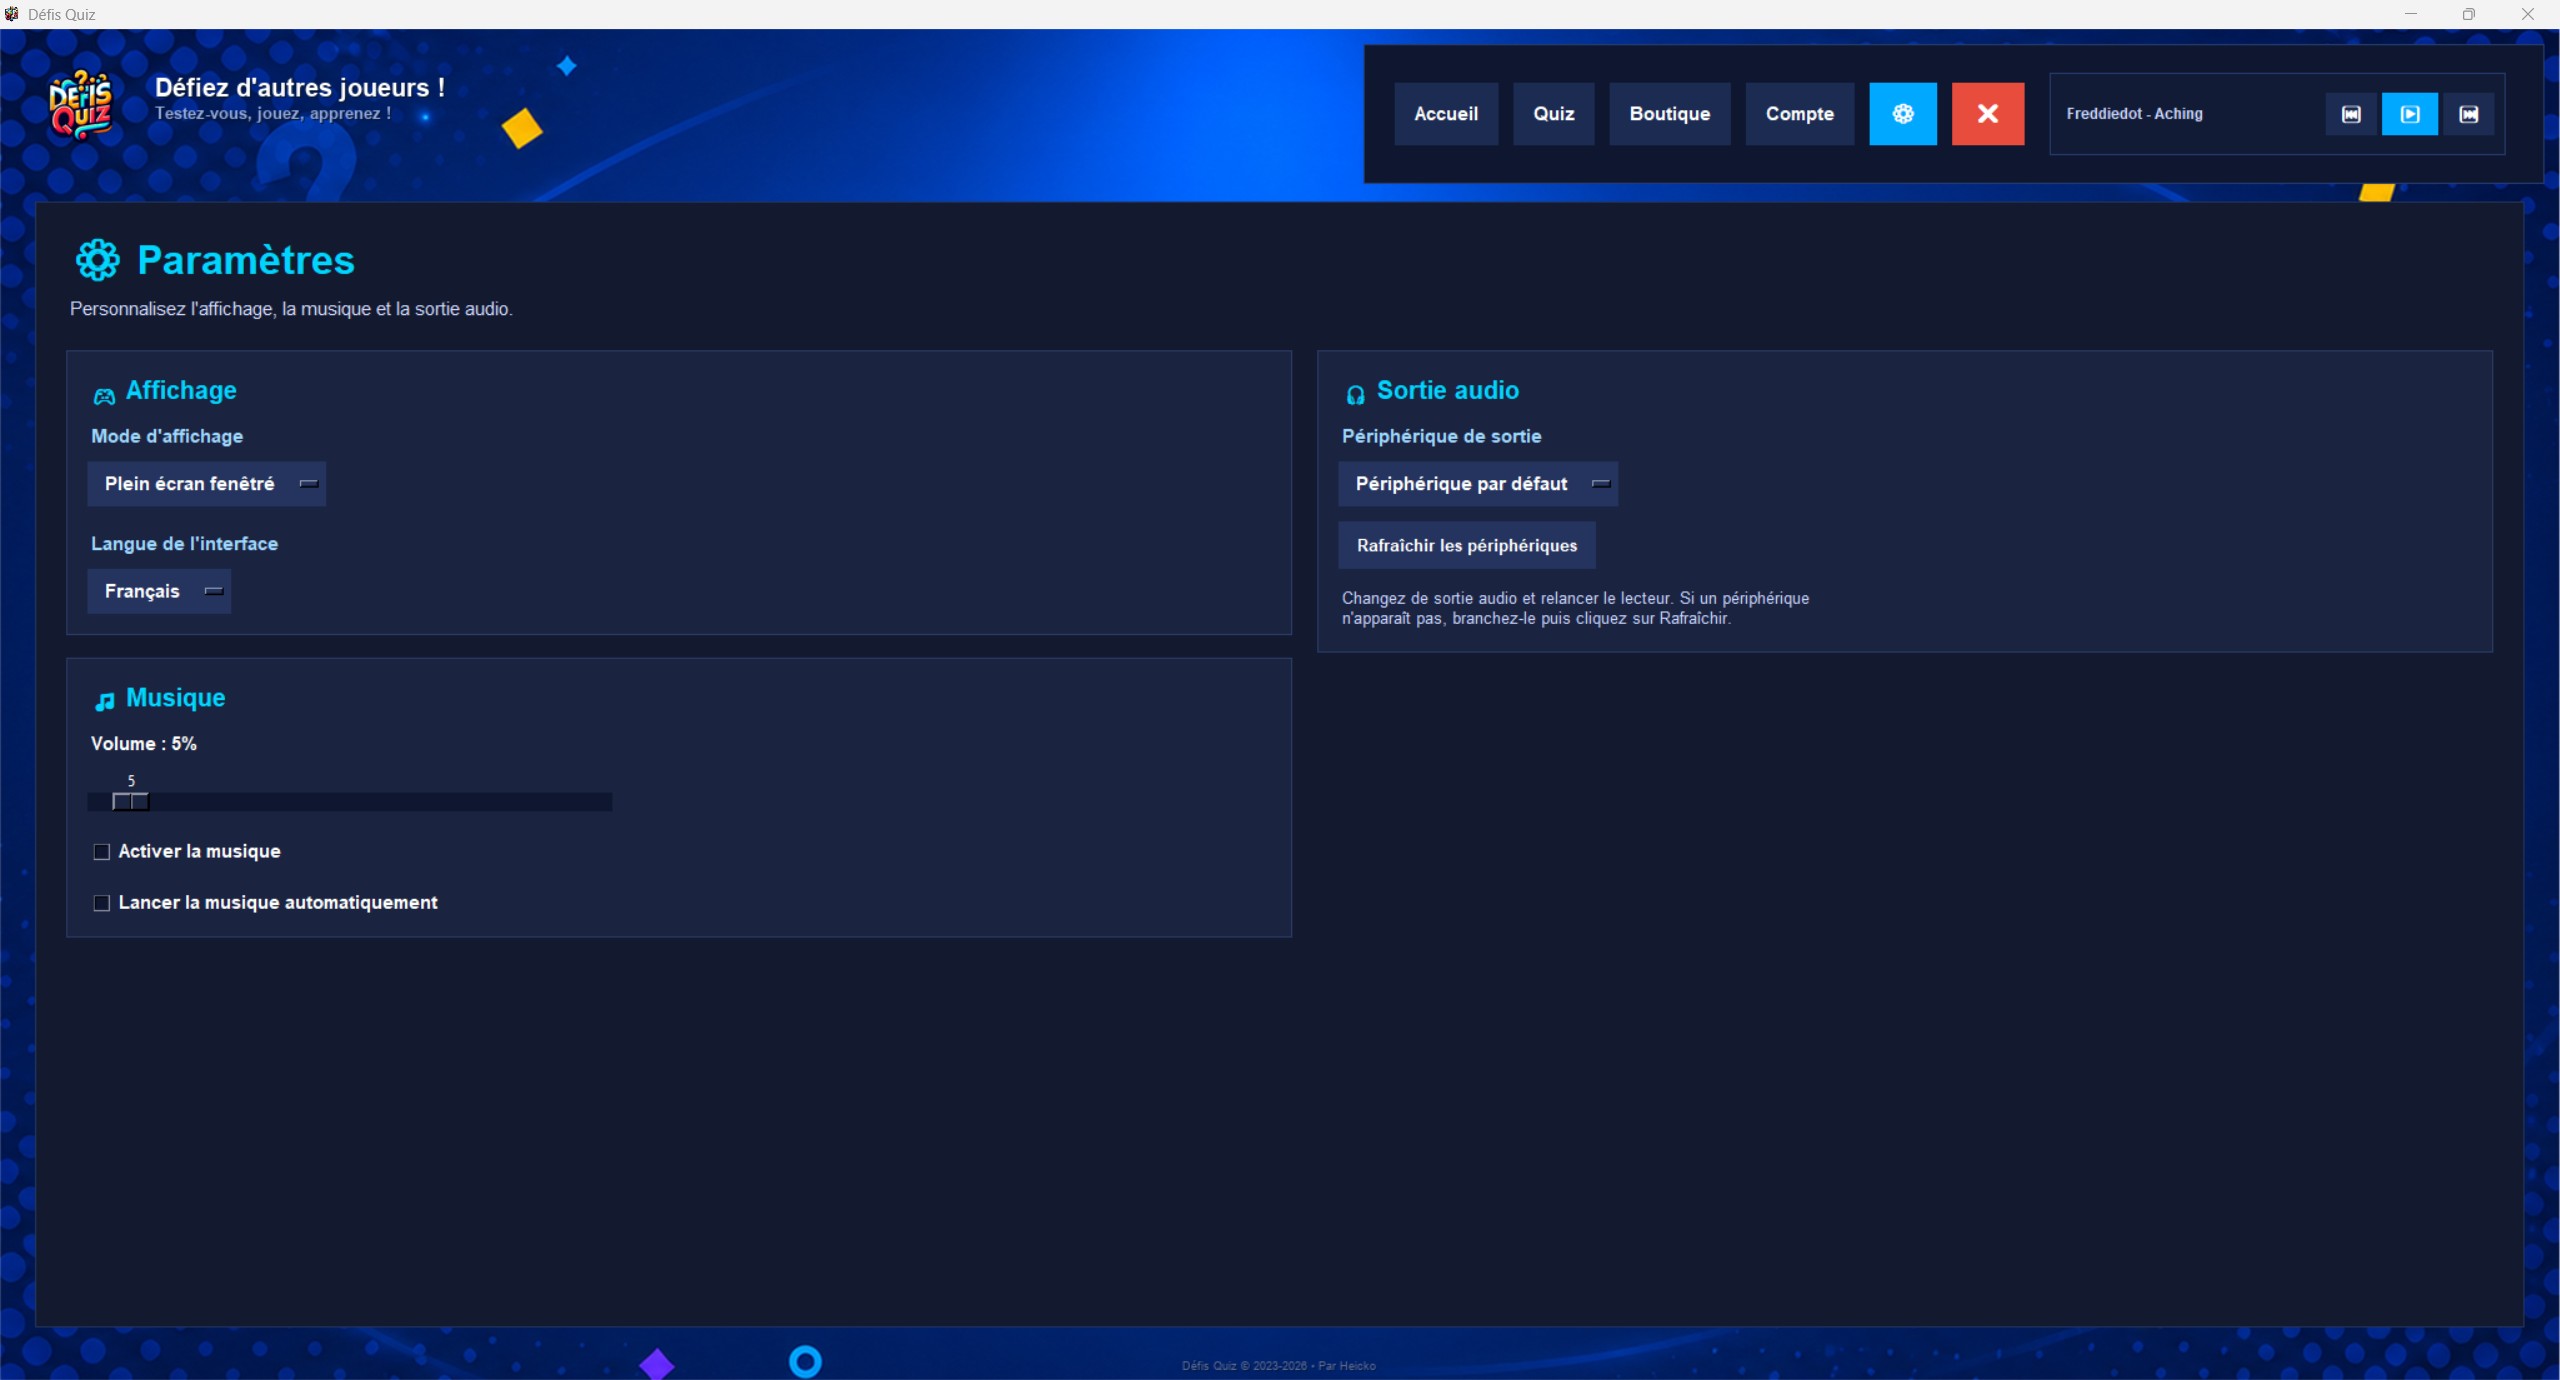Viewport: 2560px width, 1380px height.
Task: Click the Sortie audio headphones icon
Action: [1355, 395]
